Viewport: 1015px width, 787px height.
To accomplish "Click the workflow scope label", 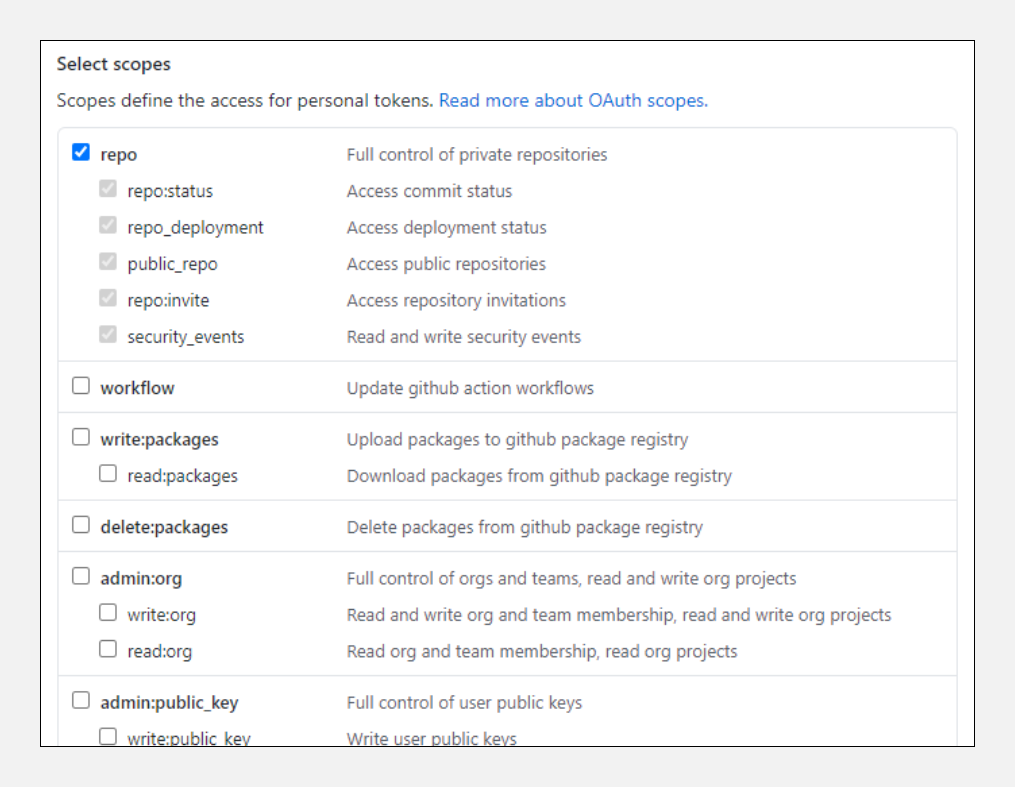I will pos(137,388).
